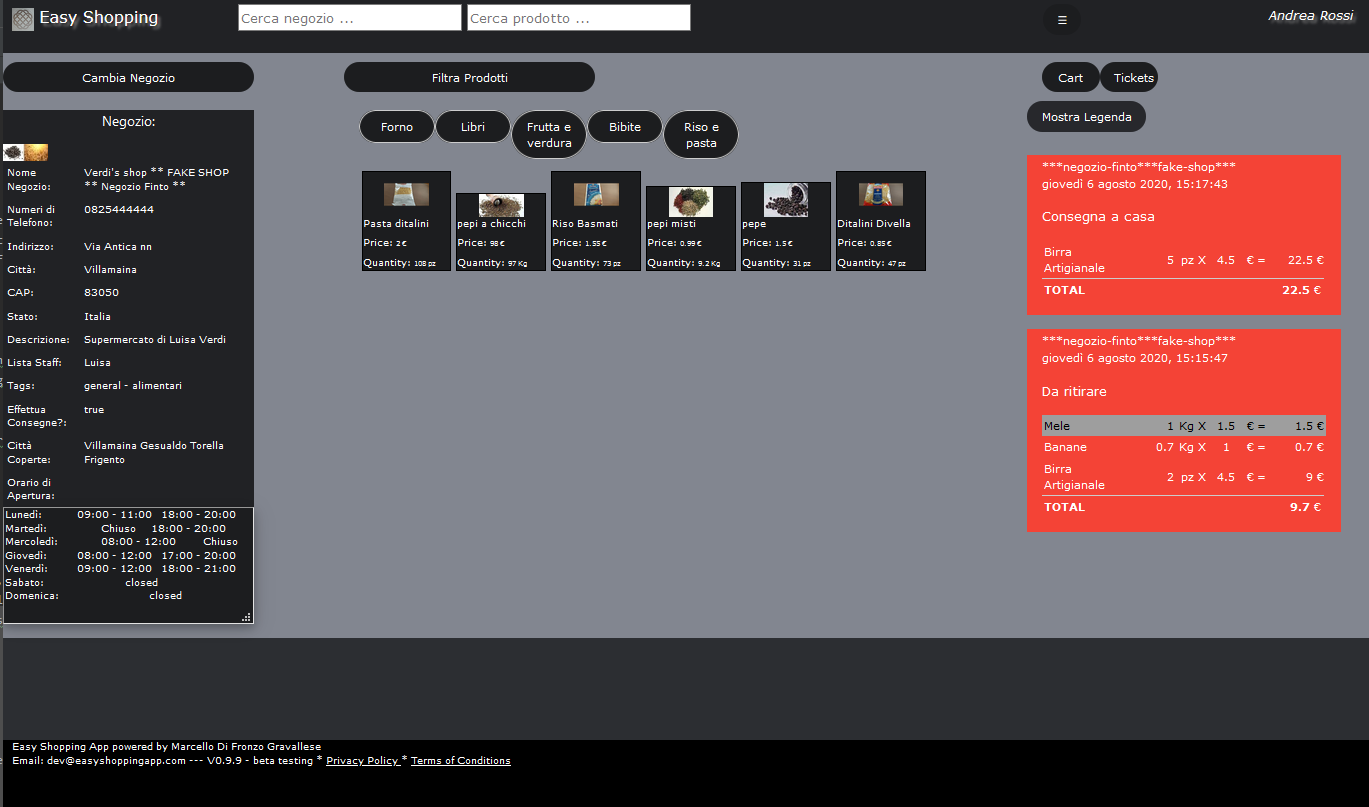Open the Privacy Policy link

click(x=364, y=761)
